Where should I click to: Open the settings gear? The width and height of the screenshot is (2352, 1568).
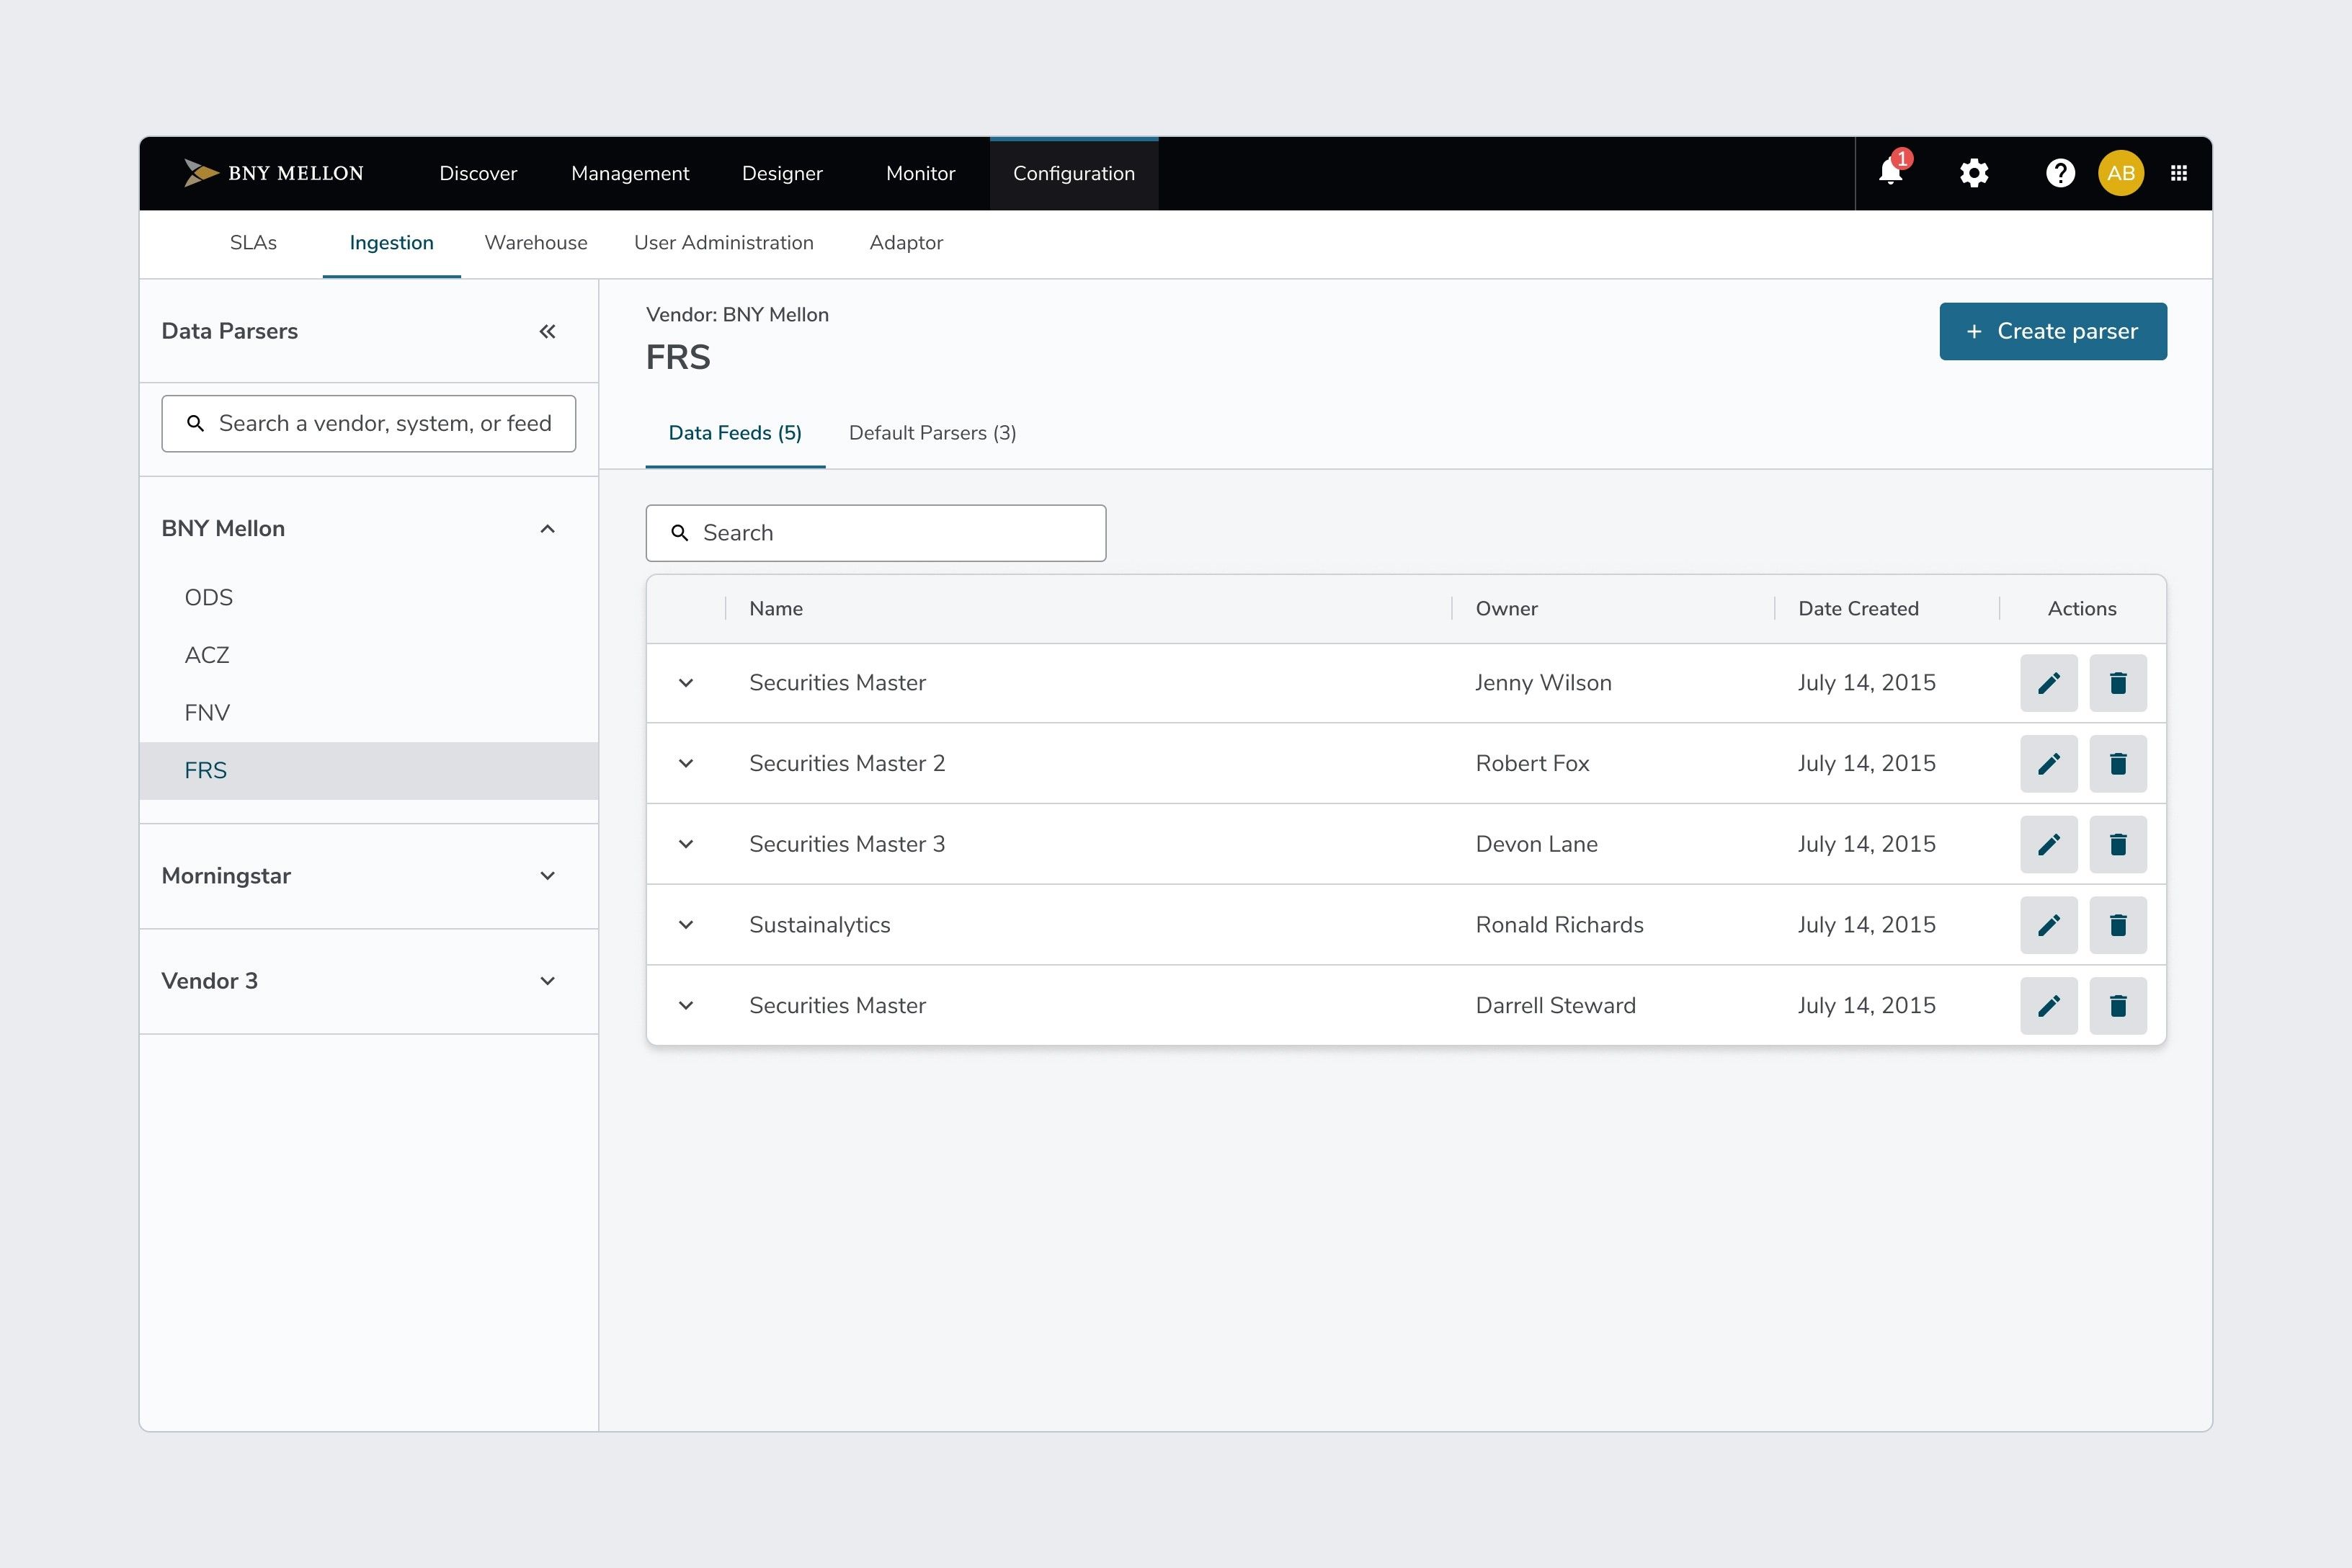(1974, 173)
